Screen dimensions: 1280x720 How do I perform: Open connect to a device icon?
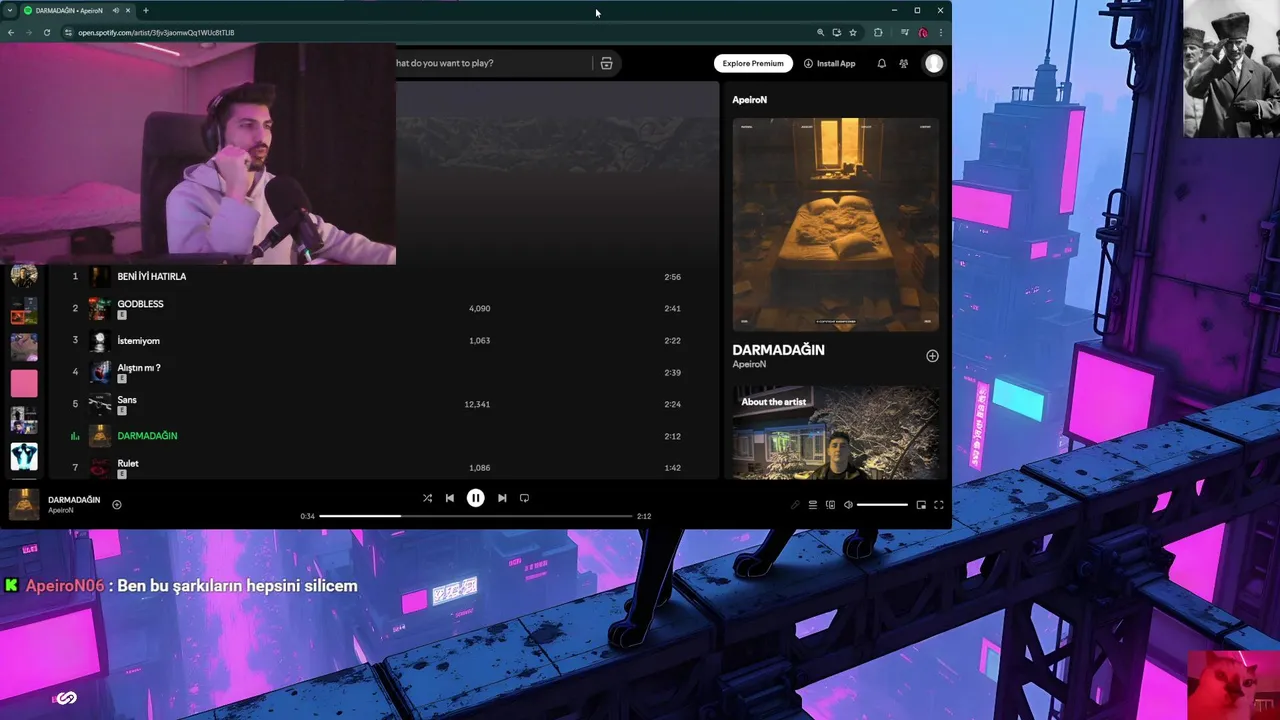[830, 505]
